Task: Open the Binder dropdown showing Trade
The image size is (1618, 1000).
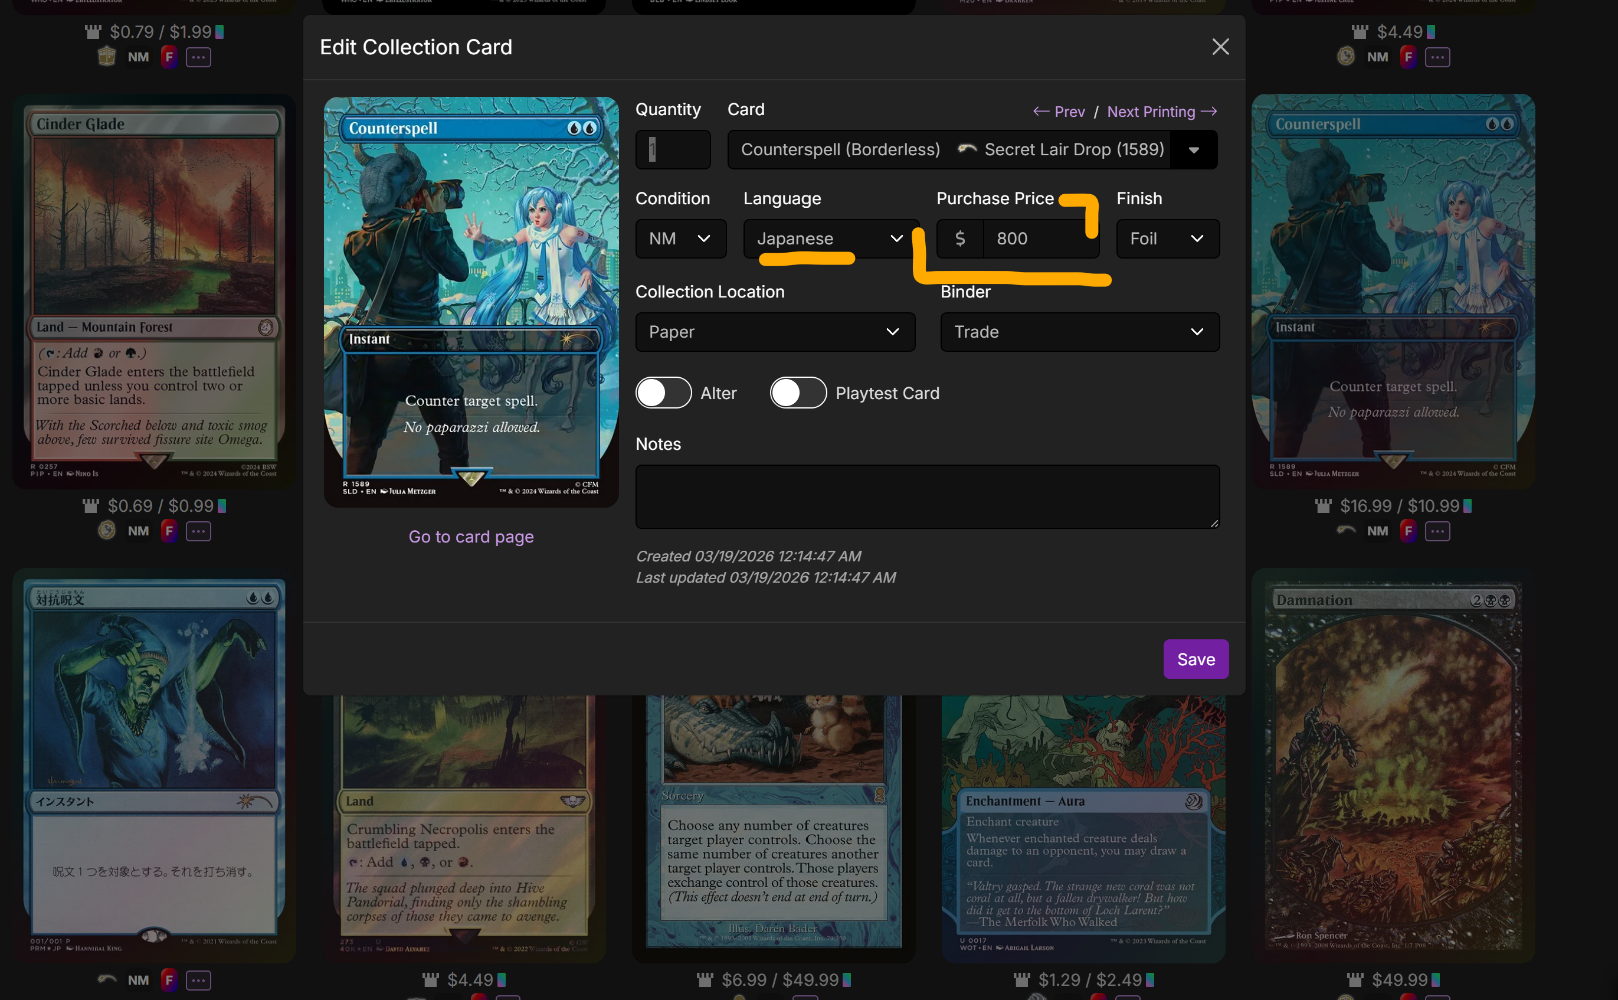Action: [1079, 332]
